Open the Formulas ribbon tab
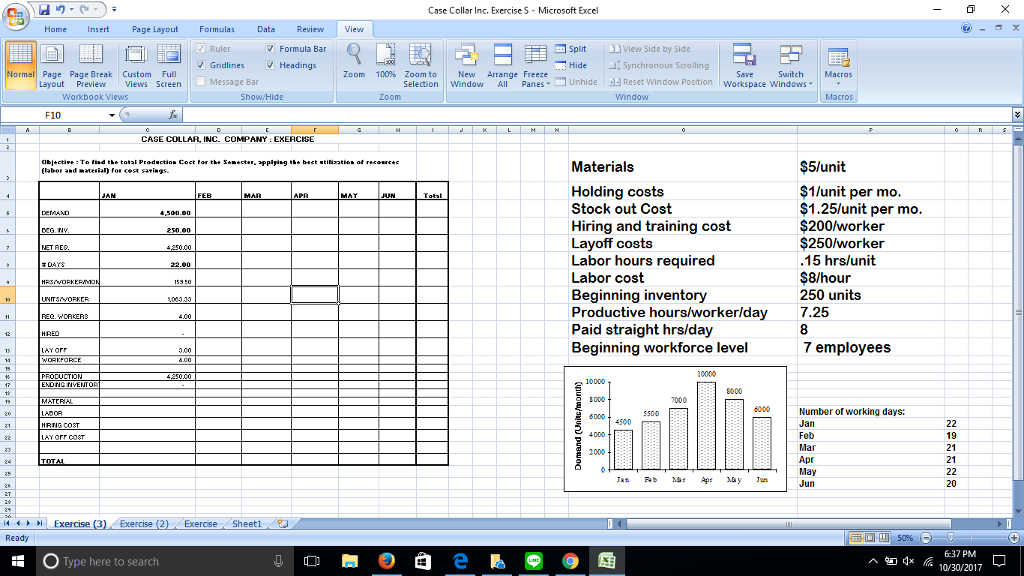The width and height of the screenshot is (1024, 576). [217, 30]
